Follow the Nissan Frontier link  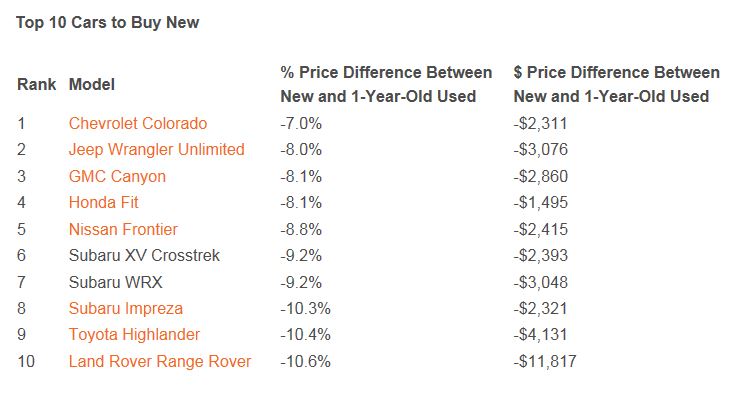(x=123, y=229)
